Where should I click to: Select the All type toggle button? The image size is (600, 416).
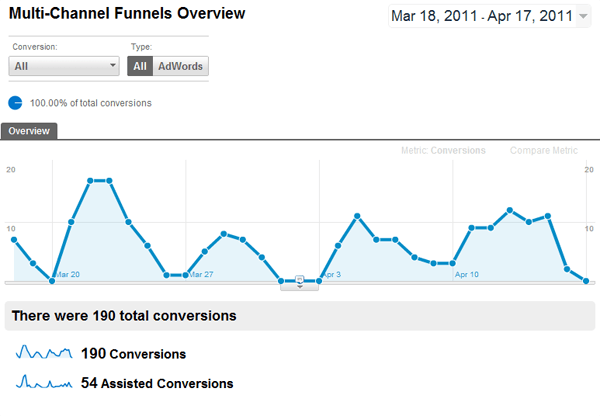tap(141, 66)
